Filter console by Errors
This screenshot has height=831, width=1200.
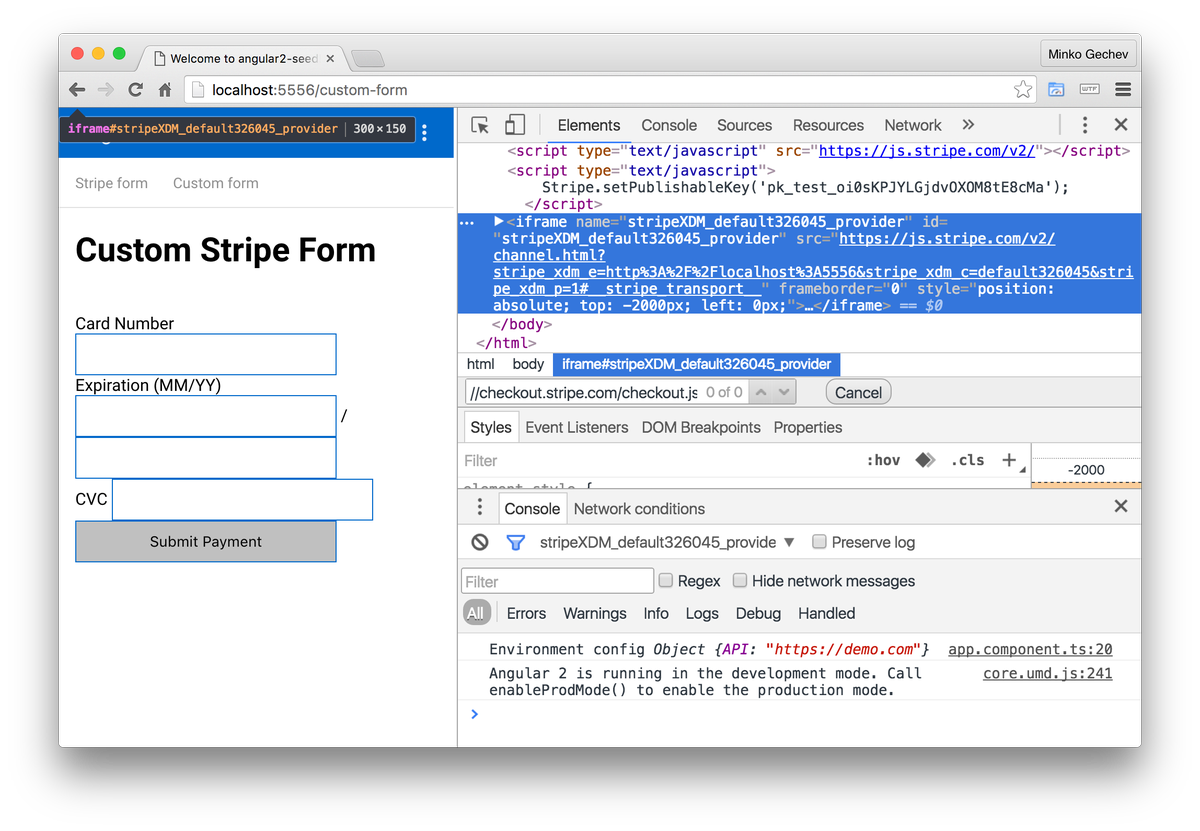tap(526, 613)
